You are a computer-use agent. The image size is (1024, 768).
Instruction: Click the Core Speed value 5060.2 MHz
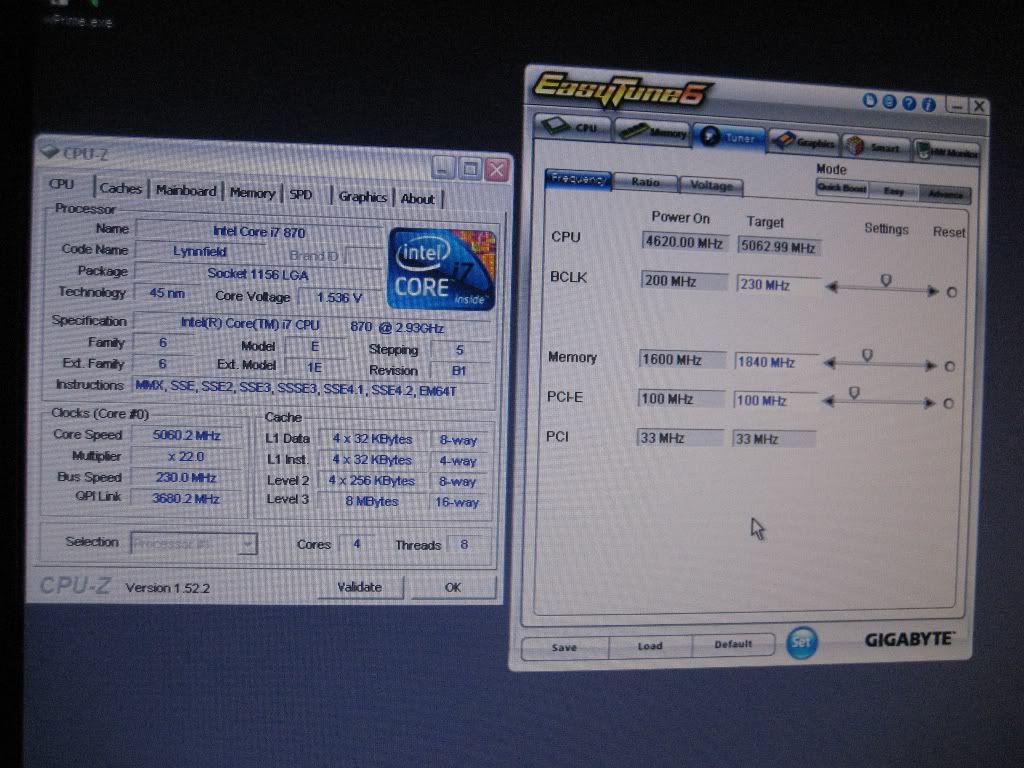click(x=187, y=436)
